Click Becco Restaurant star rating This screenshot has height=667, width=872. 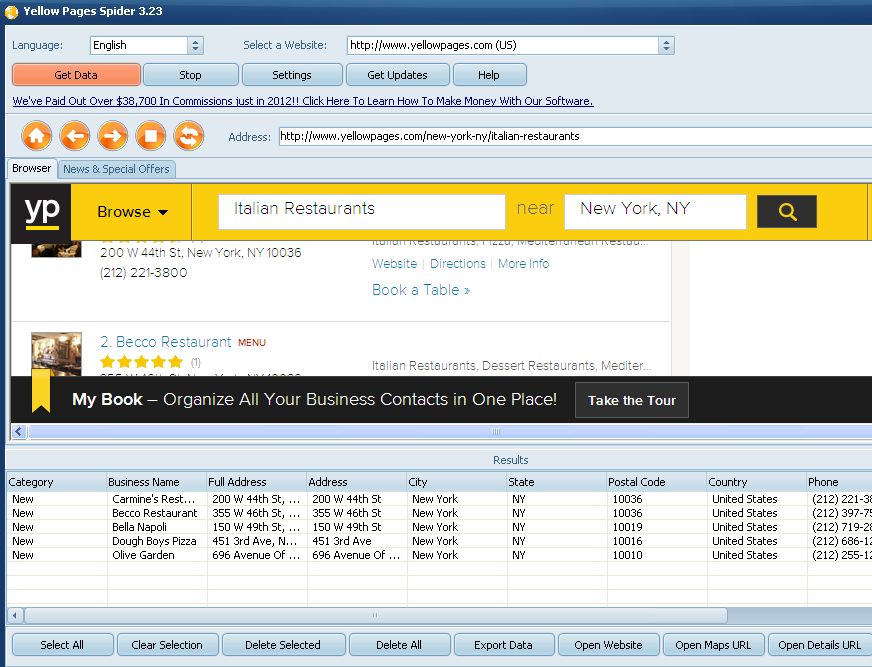point(141,362)
